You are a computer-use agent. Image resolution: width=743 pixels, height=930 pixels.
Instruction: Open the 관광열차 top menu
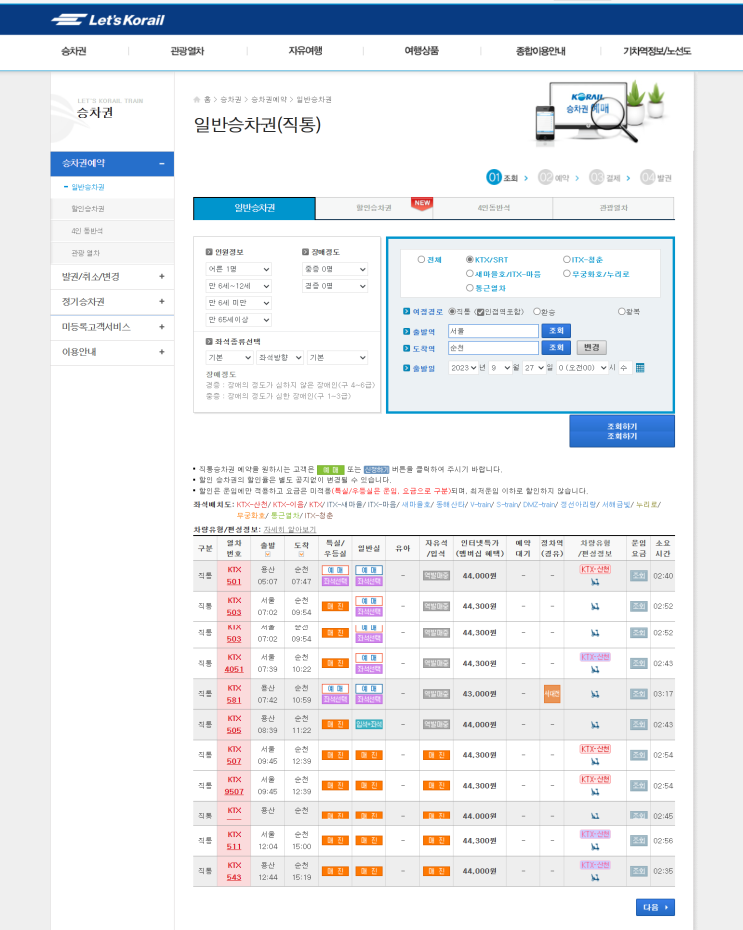click(187, 52)
